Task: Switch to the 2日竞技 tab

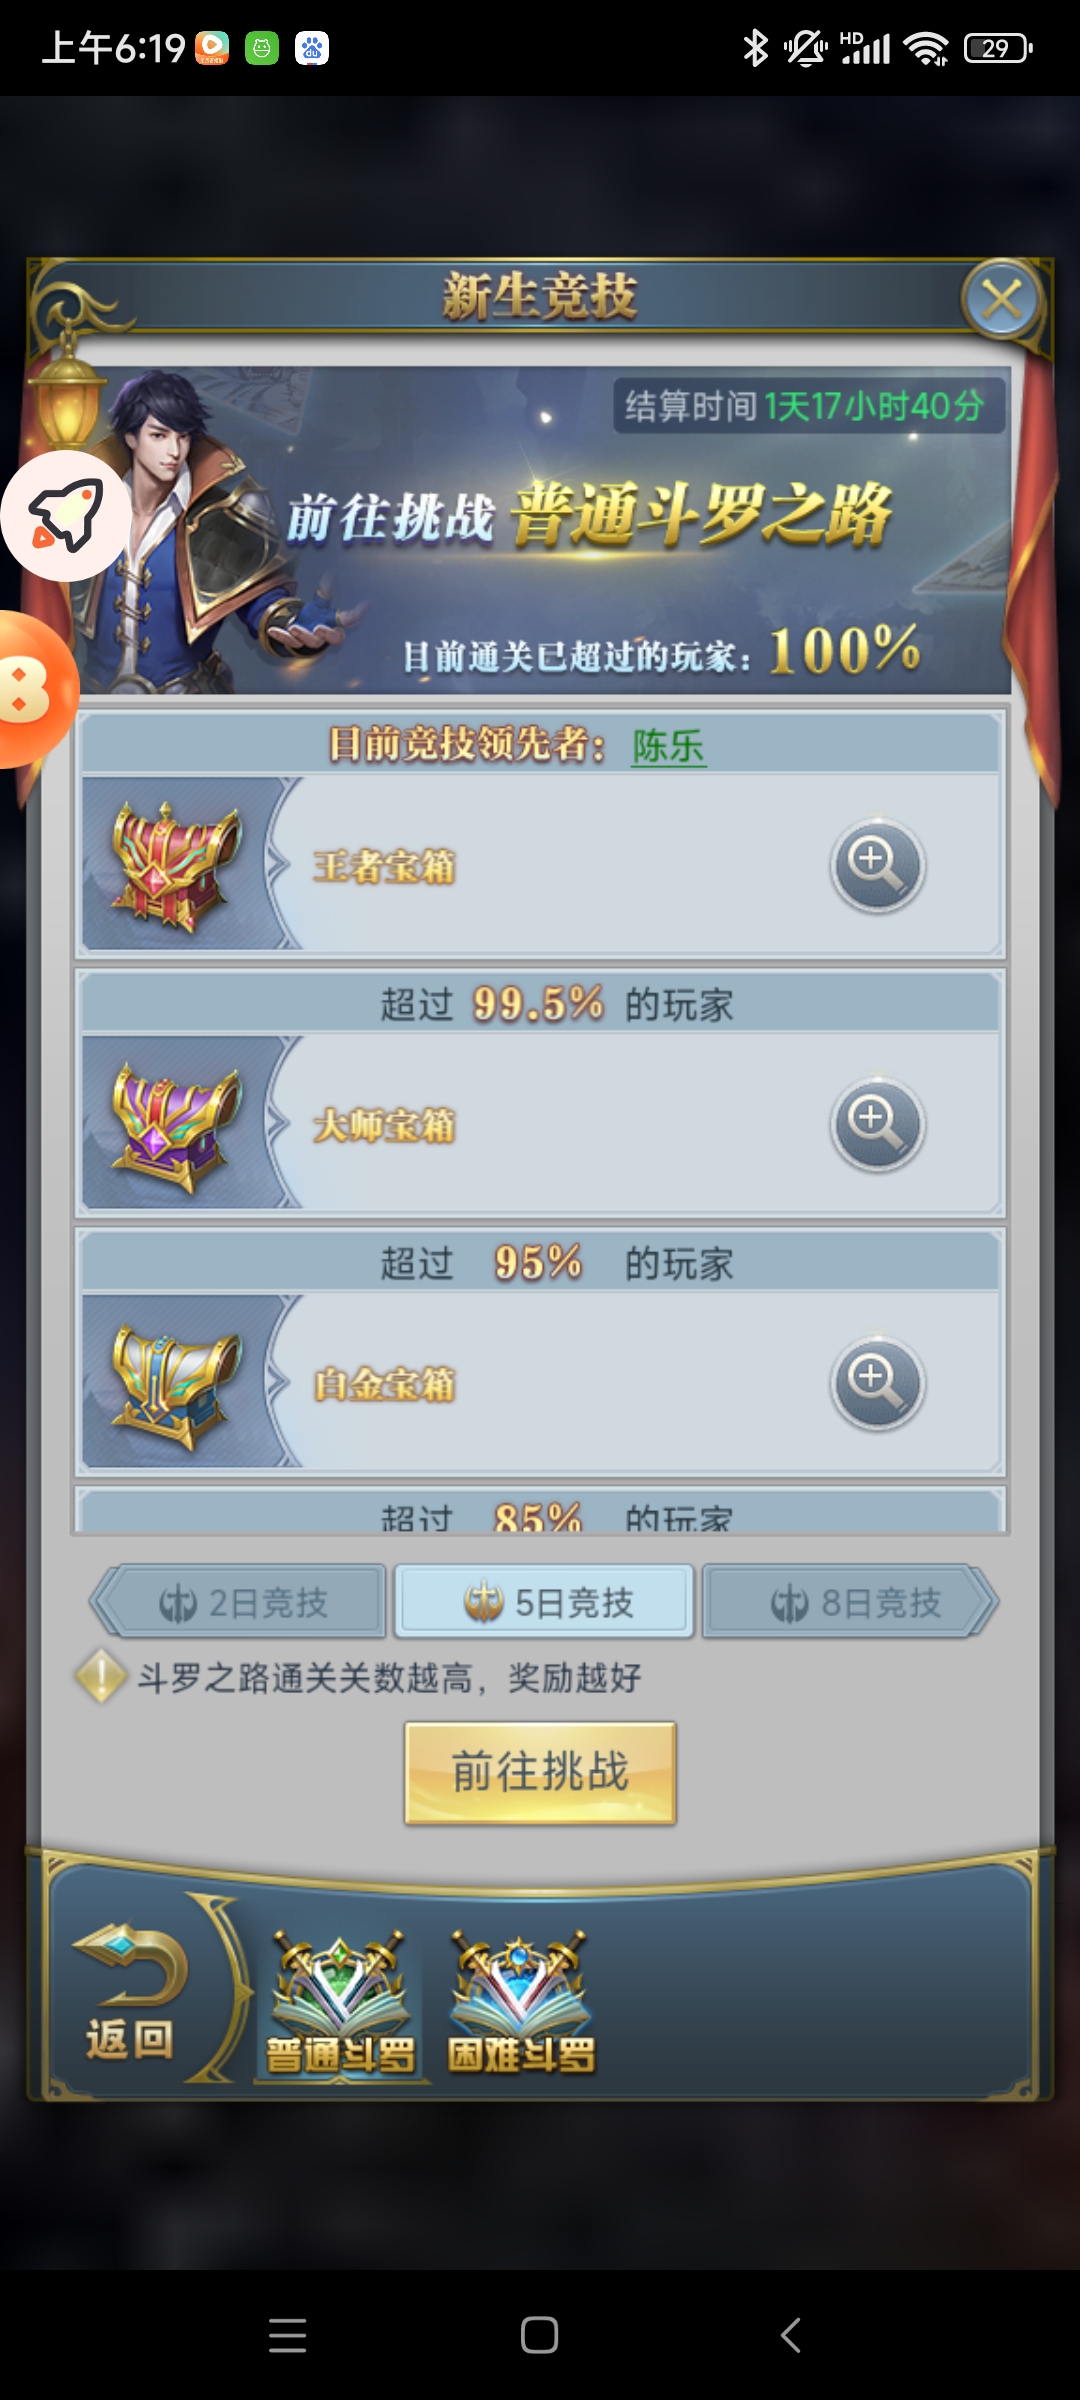Action: click(x=240, y=1602)
